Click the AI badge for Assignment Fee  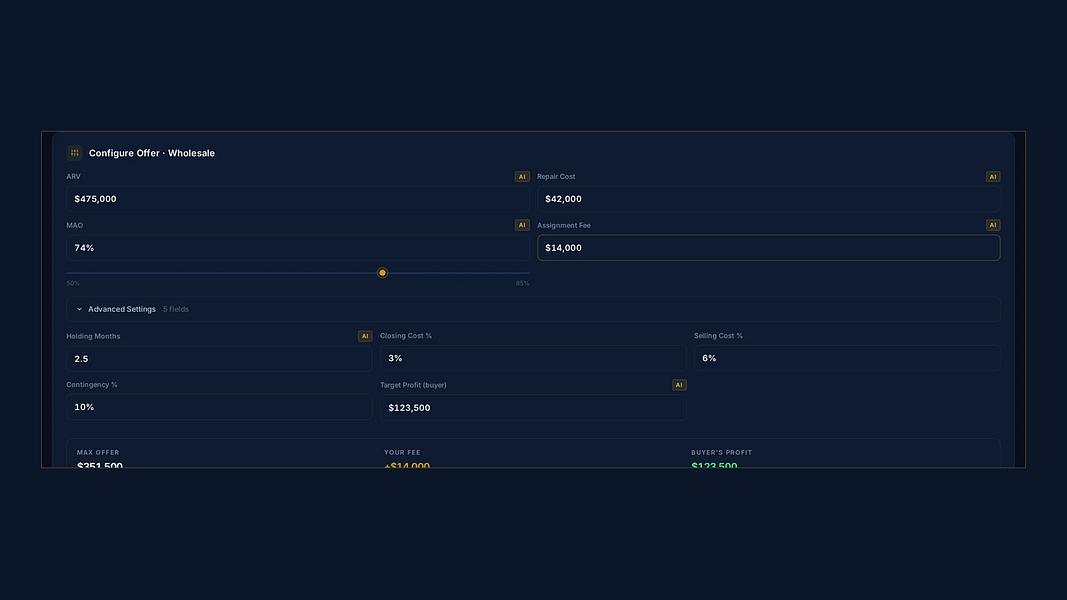point(993,225)
